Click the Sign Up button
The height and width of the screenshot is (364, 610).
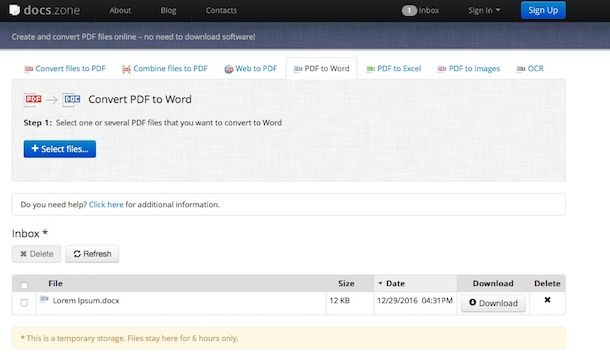pyautogui.click(x=543, y=10)
